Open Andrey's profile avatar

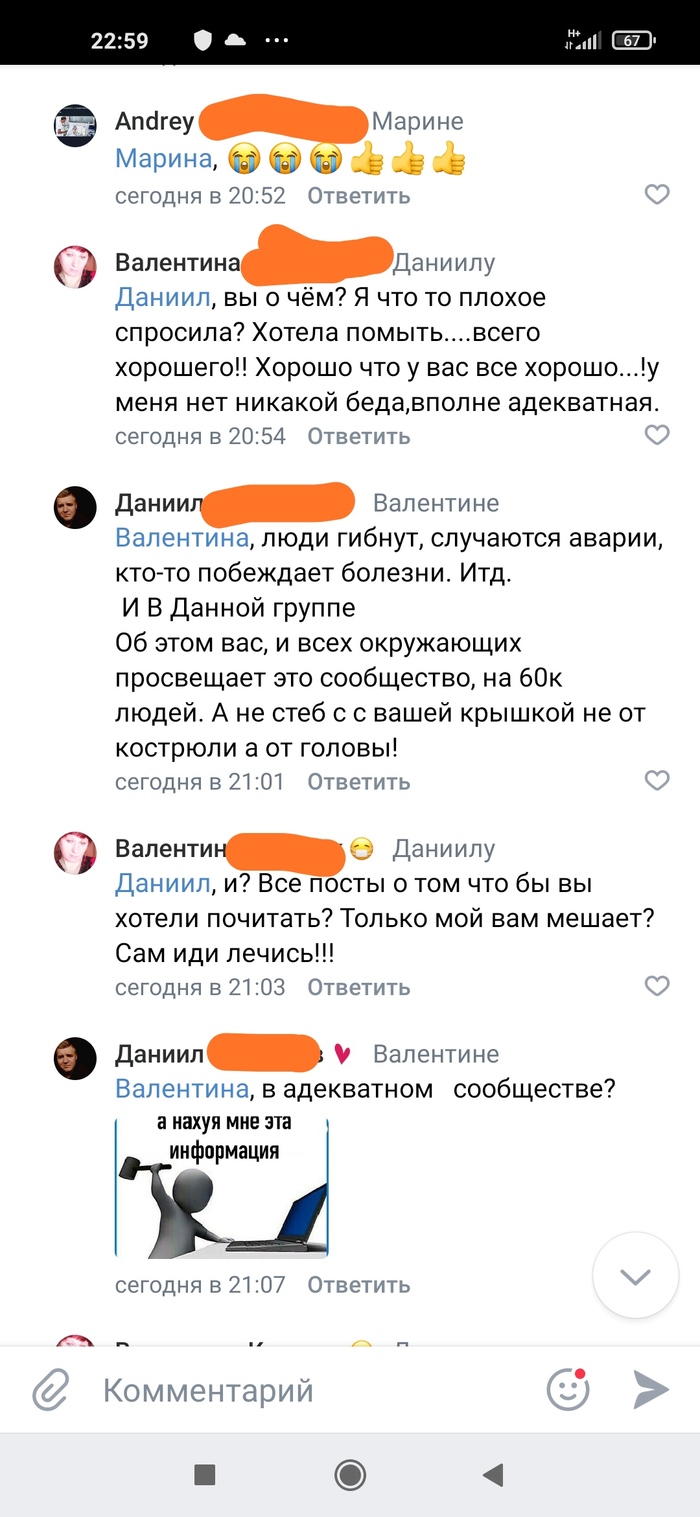[75, 126]
